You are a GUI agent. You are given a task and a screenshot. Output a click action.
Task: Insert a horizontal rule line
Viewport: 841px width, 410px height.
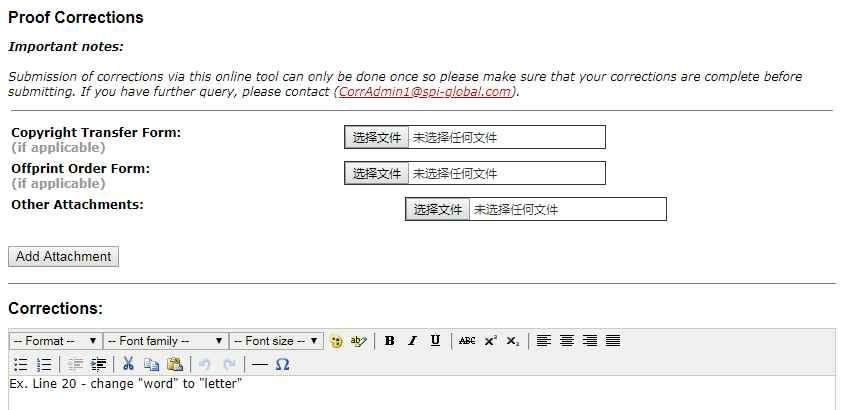tap(260, 365)
